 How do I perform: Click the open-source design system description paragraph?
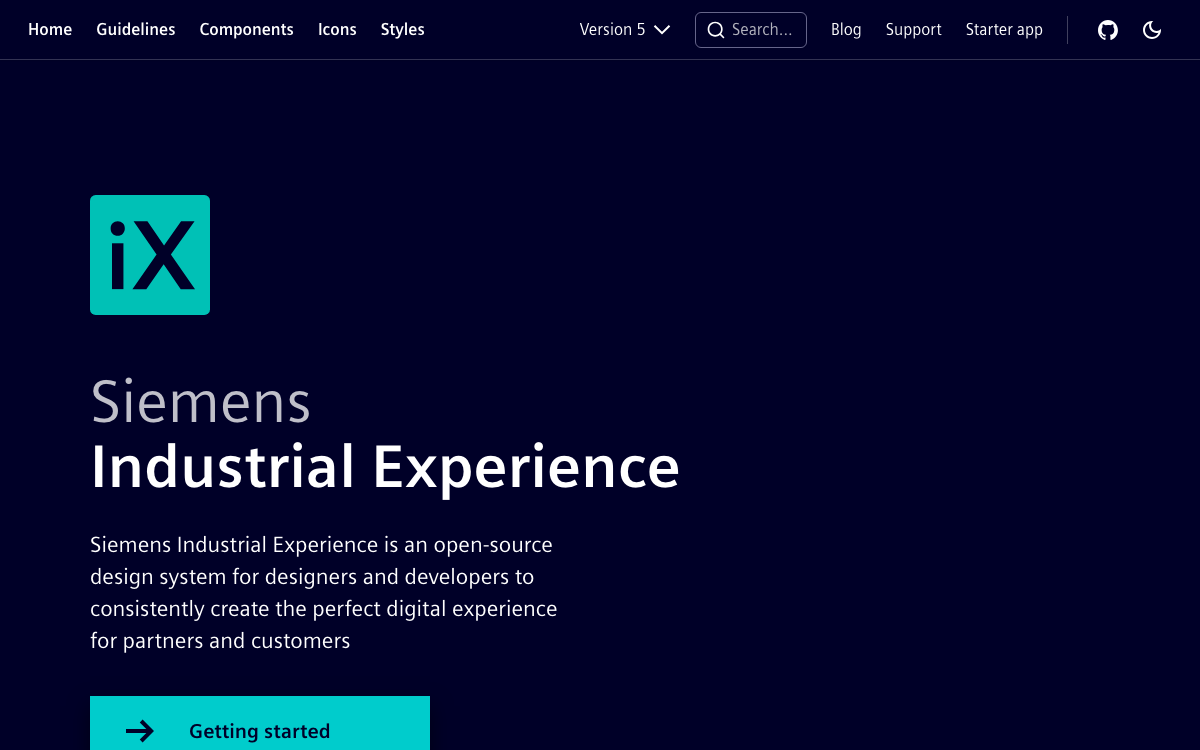[324, 593]
